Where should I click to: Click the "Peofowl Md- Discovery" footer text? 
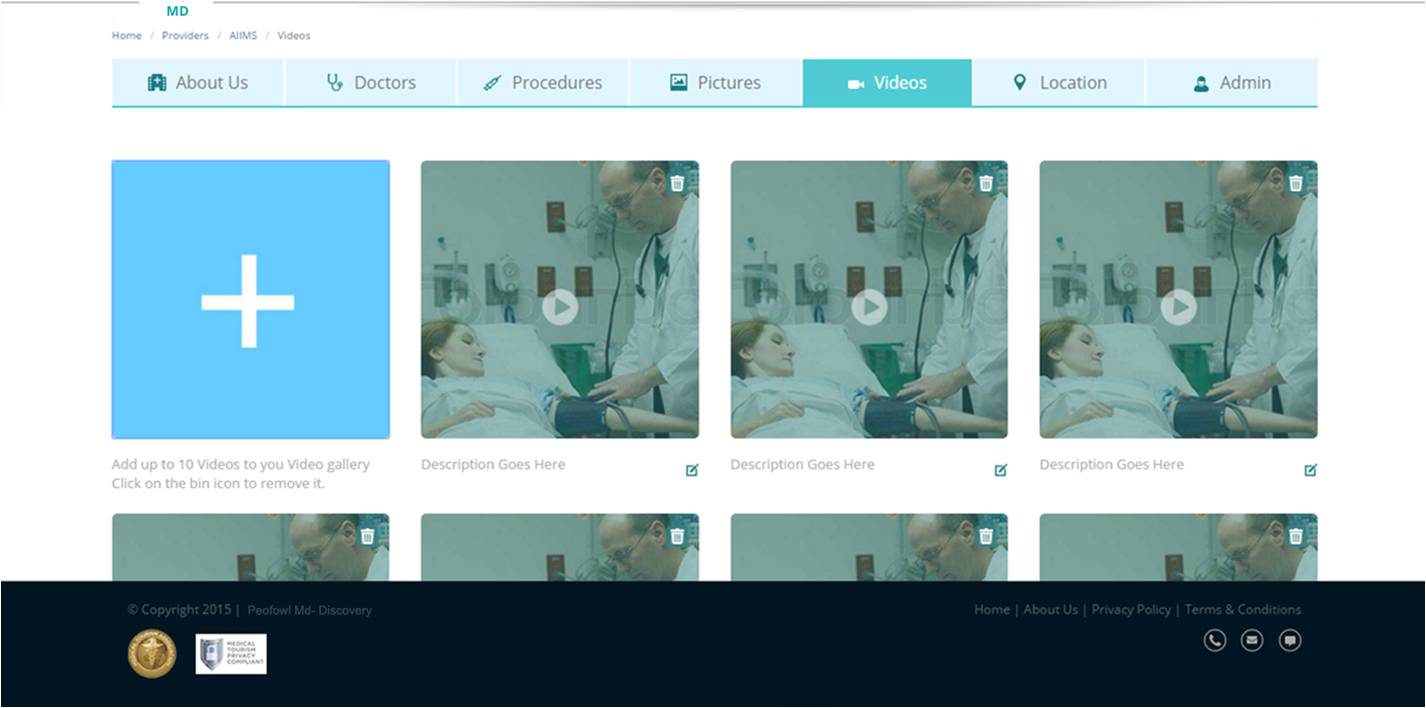click(309, 610)
